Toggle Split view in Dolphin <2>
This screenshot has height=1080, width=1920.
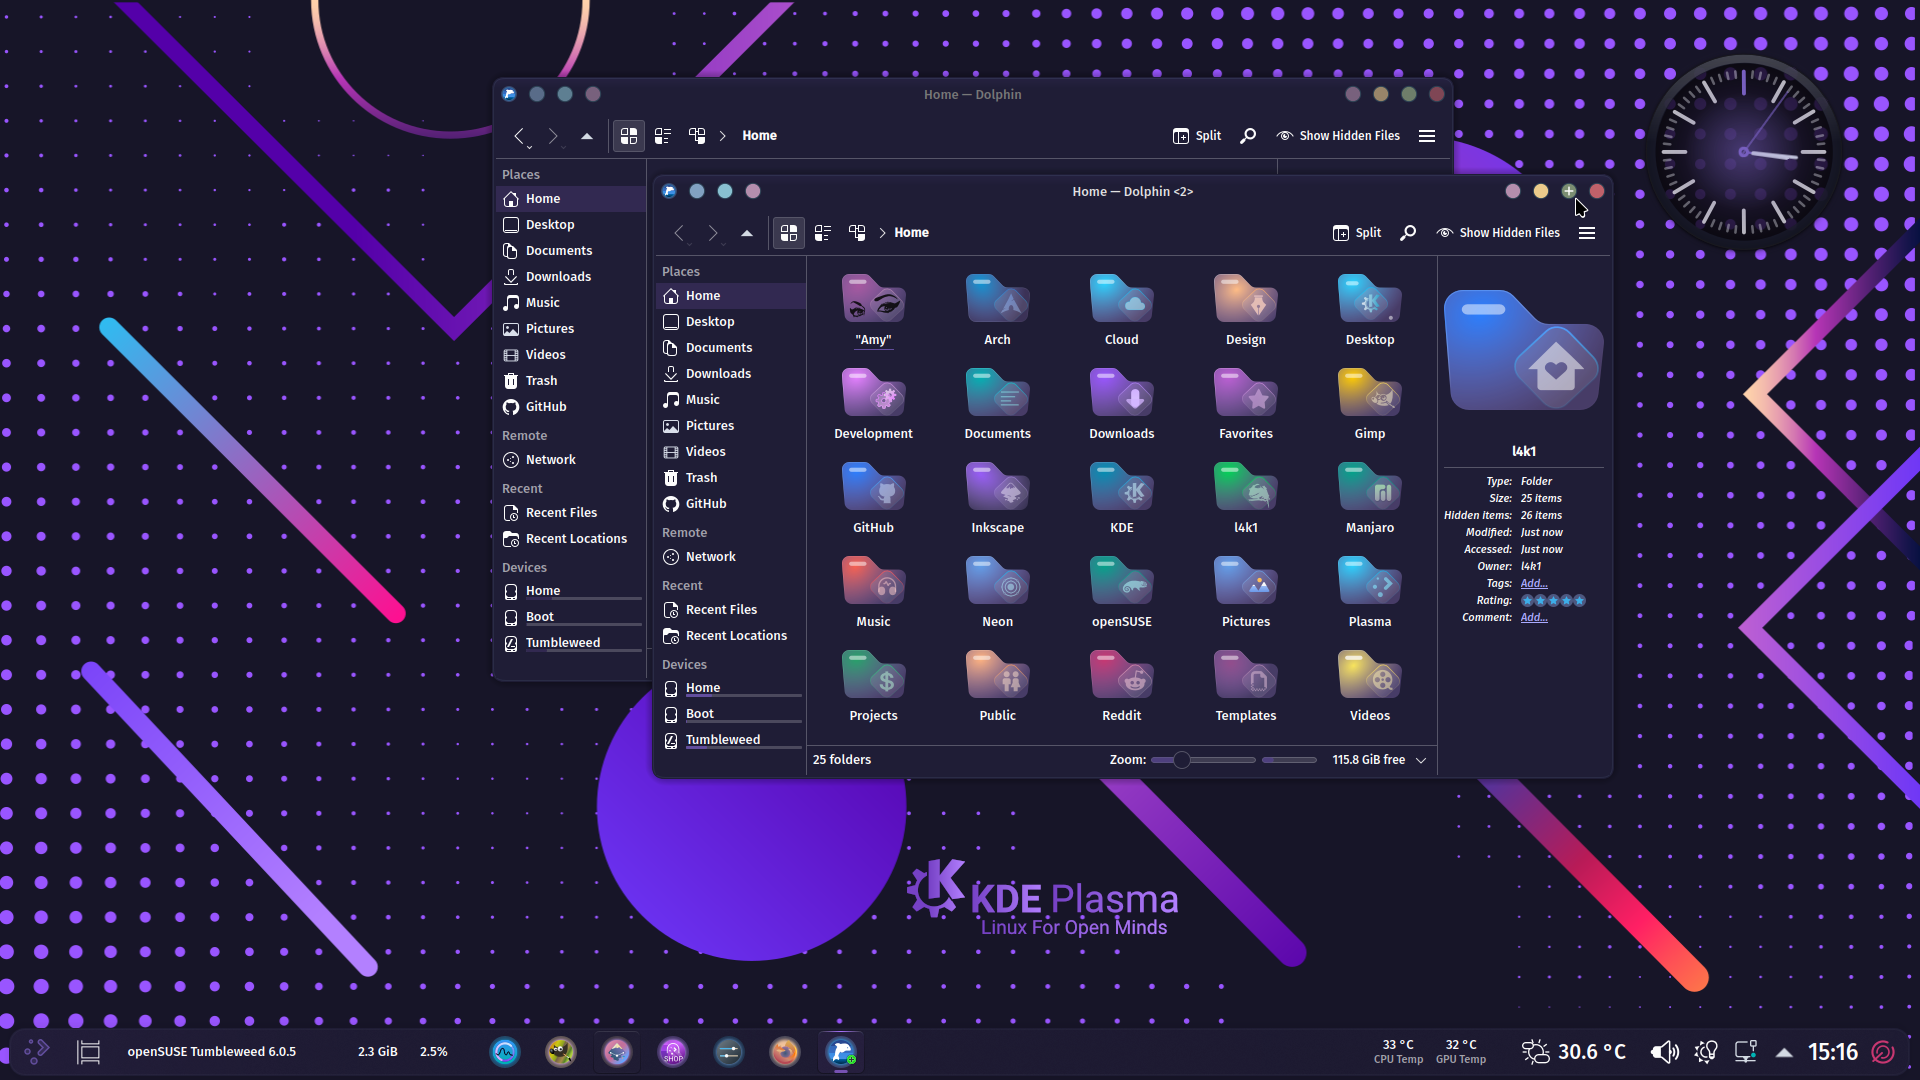1357,233
